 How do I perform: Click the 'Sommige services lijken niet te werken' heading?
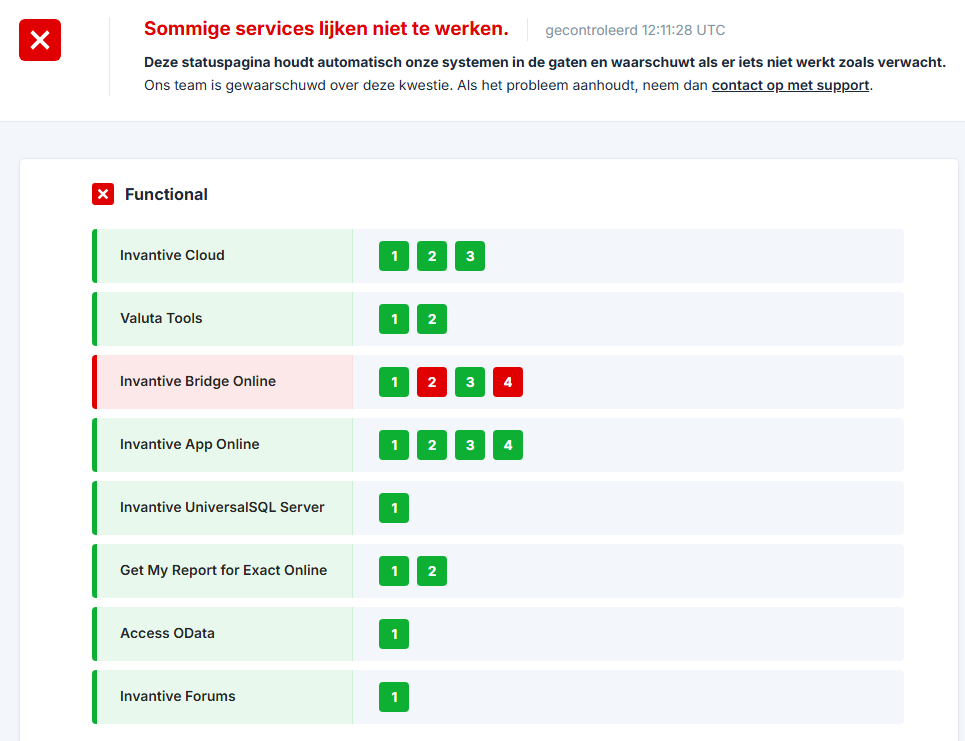click(326, 29)
